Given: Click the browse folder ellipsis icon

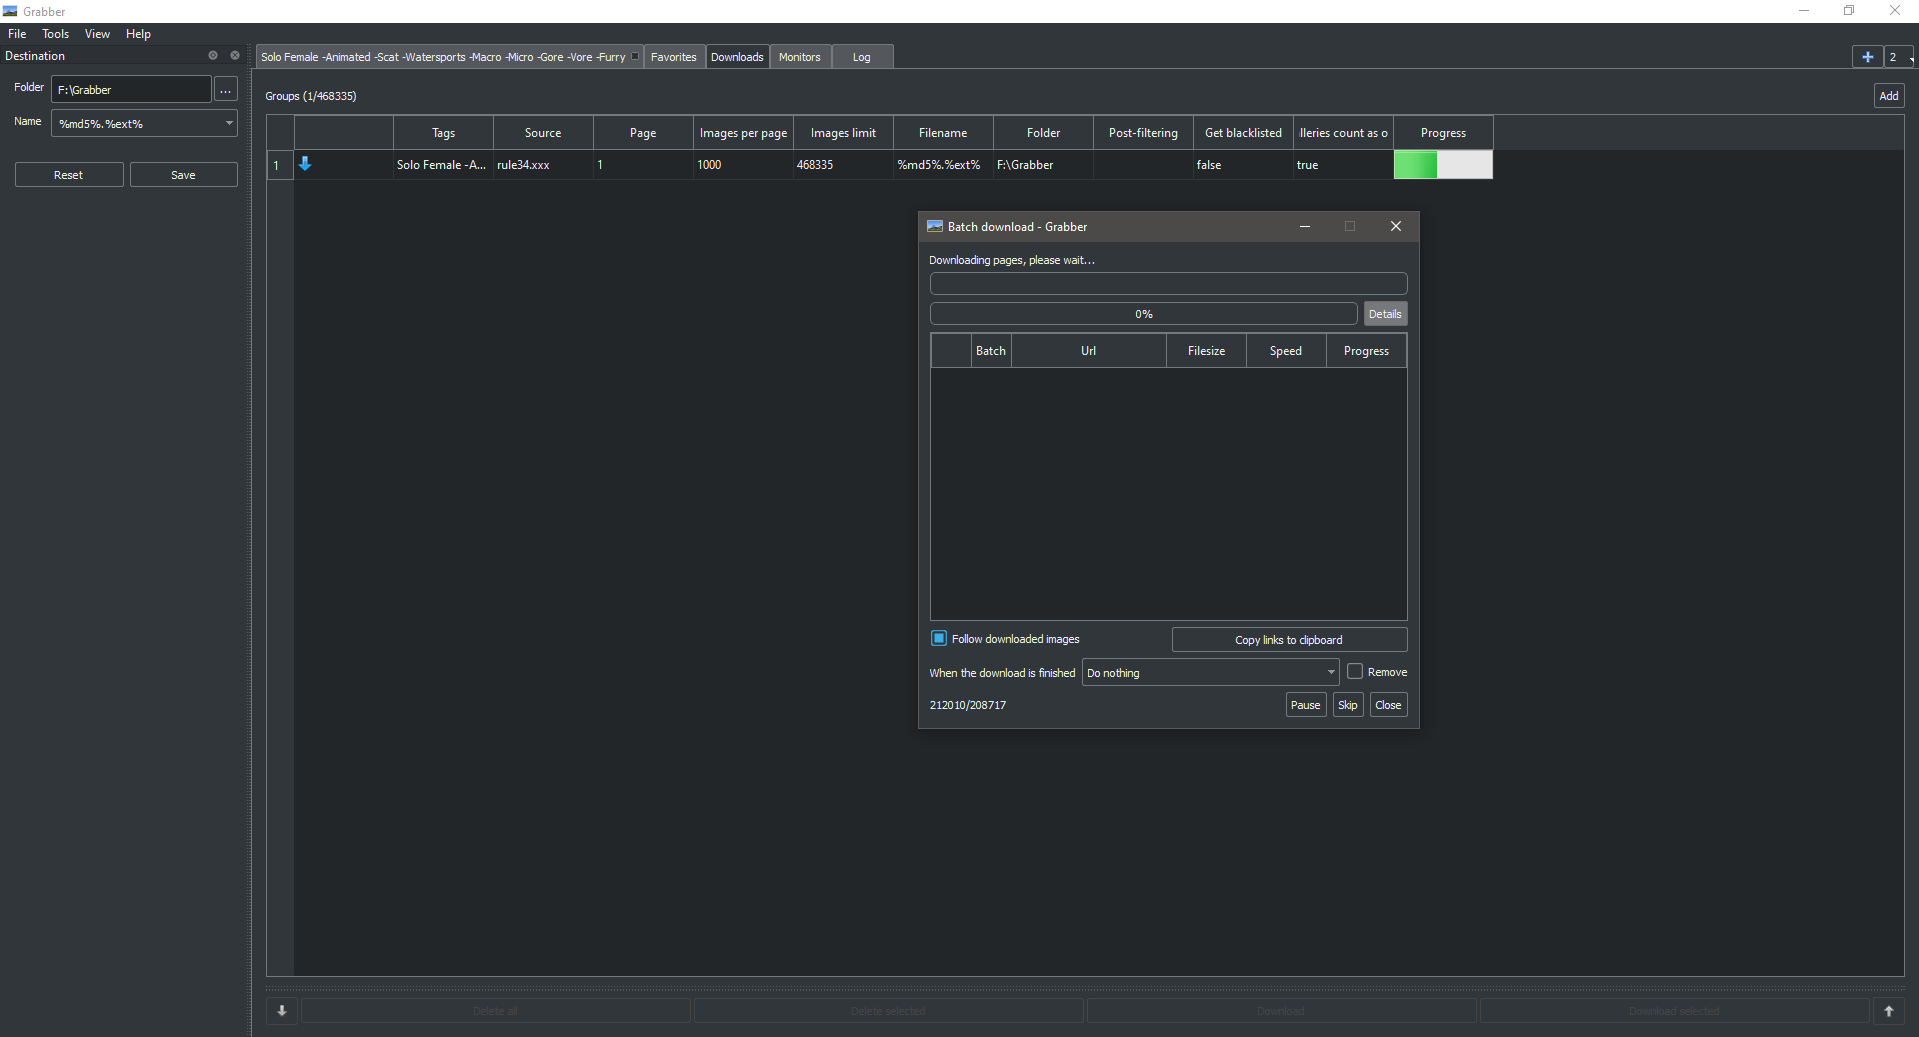Looking at the screenshot, I should (225, 89).
